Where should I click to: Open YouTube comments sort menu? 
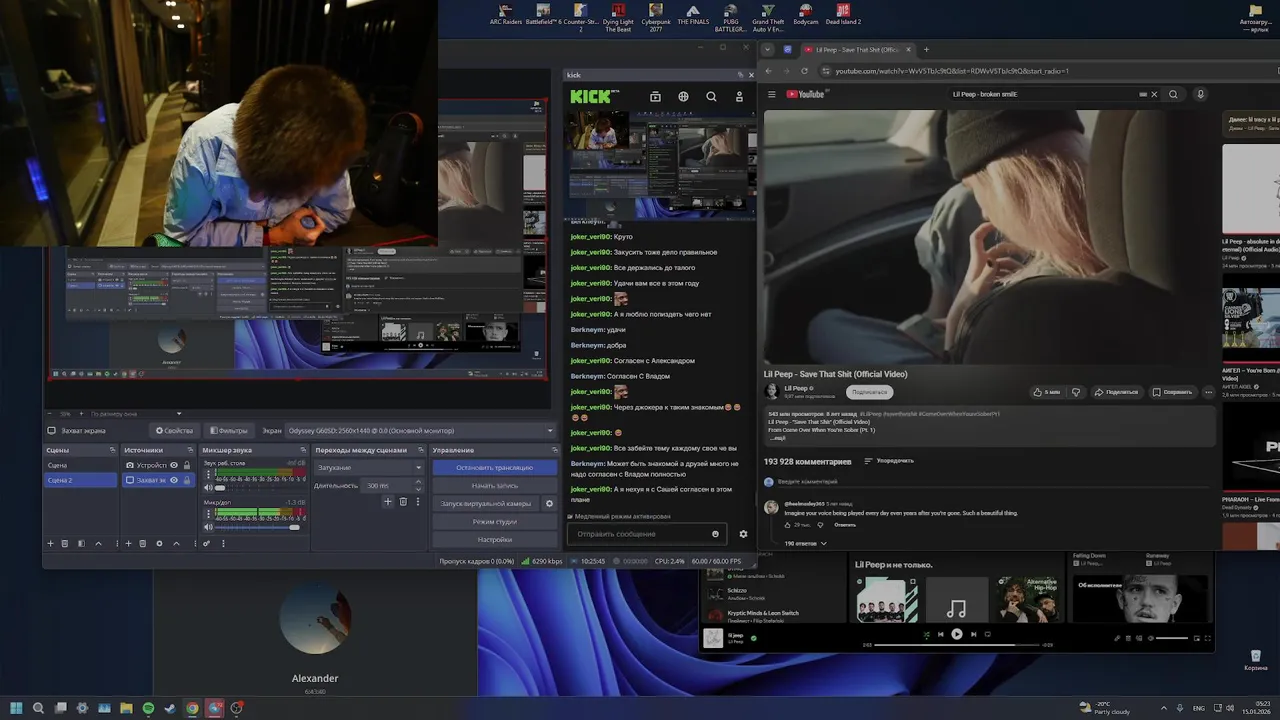point(889,461)
